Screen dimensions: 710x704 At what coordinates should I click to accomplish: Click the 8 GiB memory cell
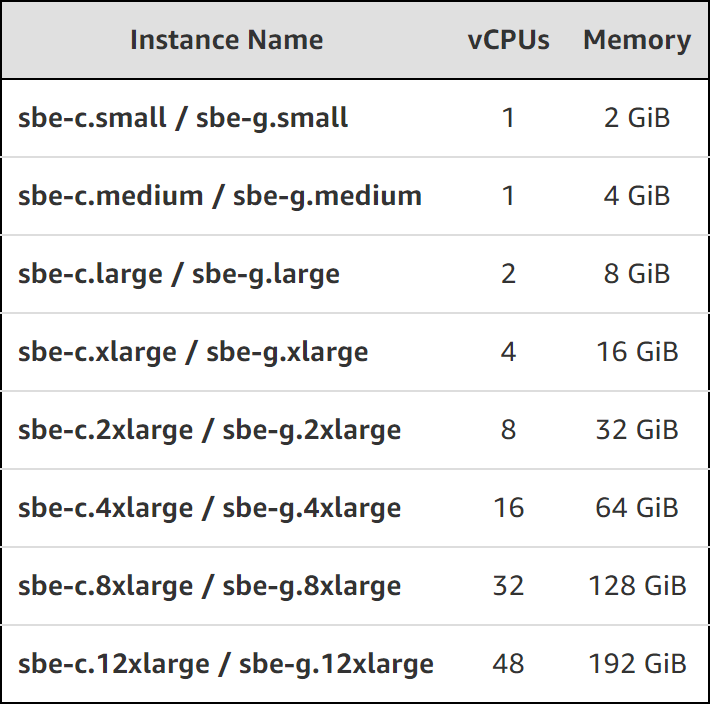637,274
